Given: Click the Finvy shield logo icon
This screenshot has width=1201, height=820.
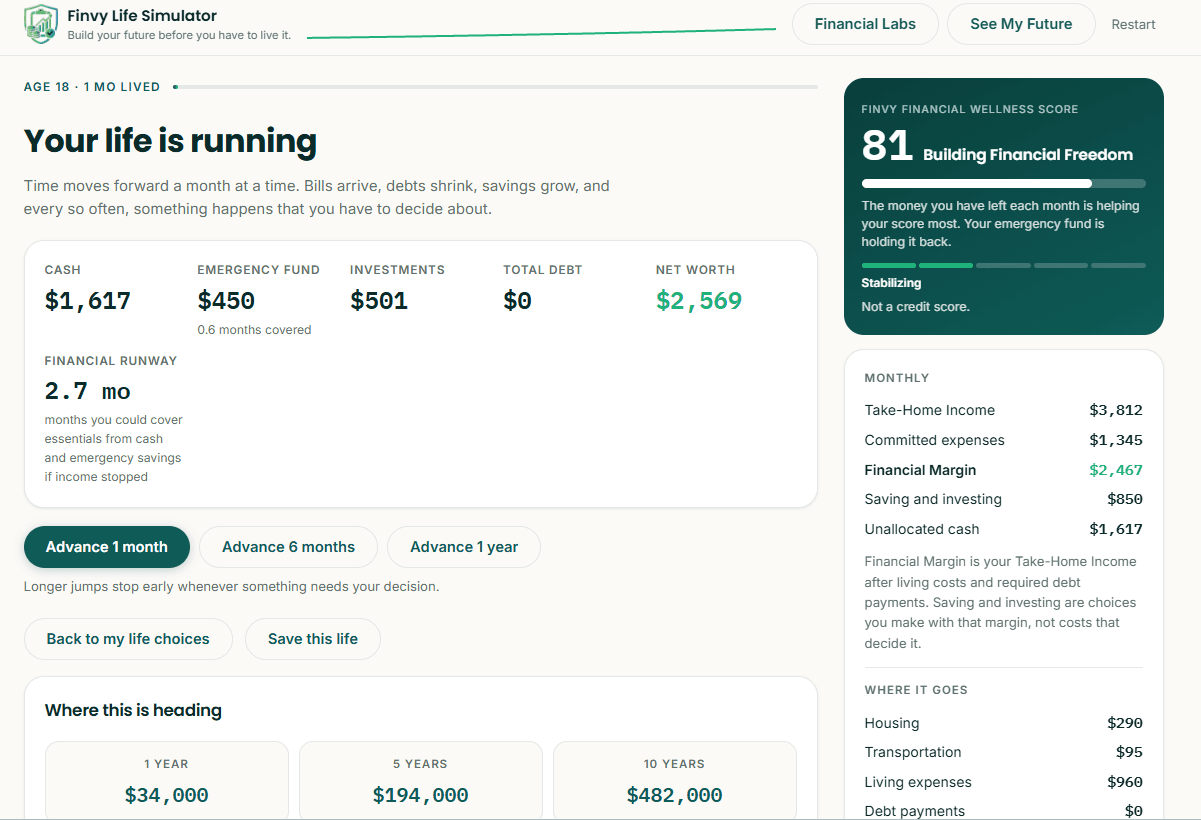Looking at the screenshot, I should click(41, 23).
